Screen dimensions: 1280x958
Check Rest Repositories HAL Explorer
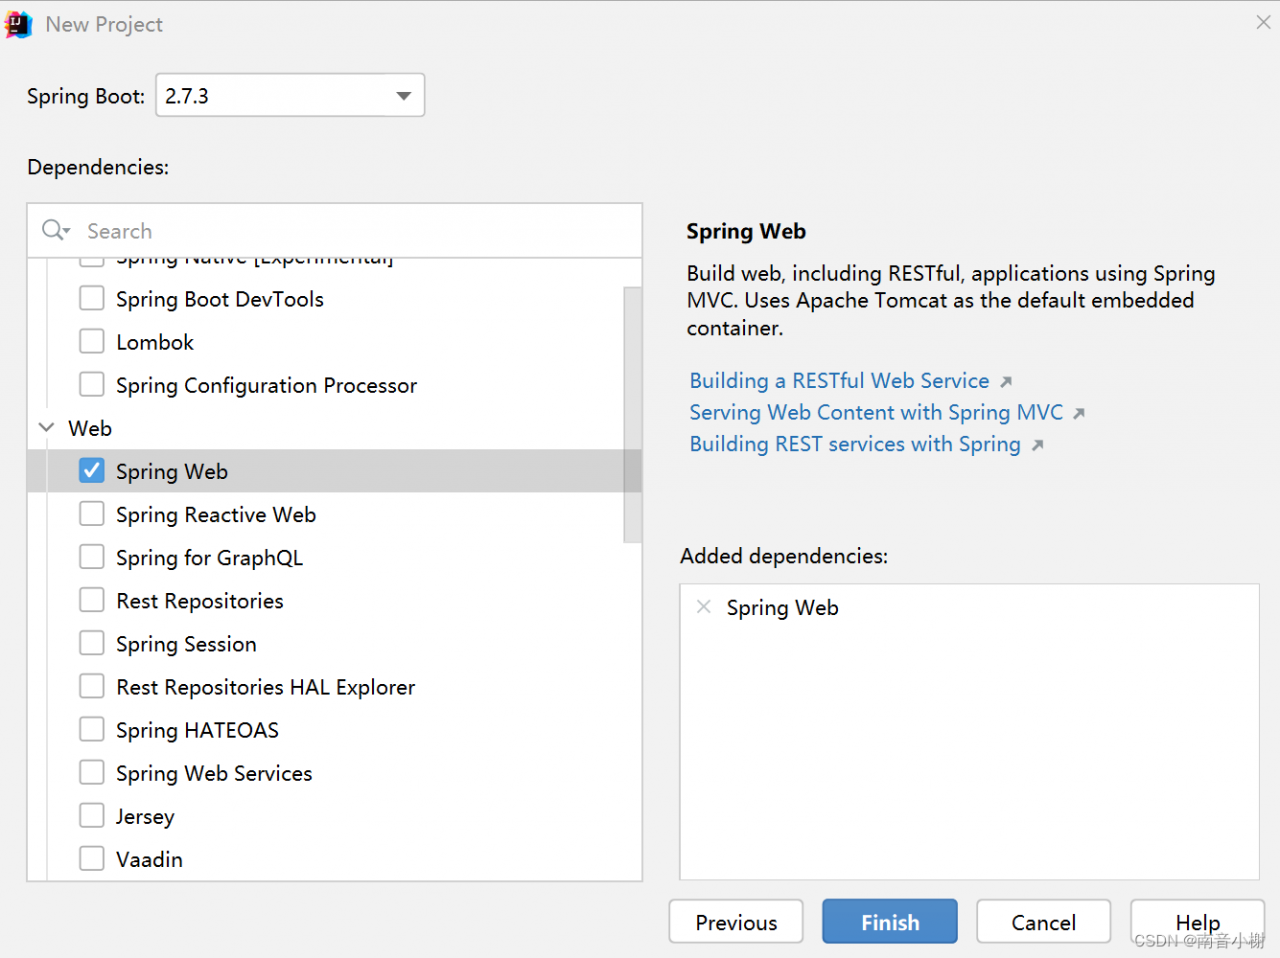click(x=92, y=685)
